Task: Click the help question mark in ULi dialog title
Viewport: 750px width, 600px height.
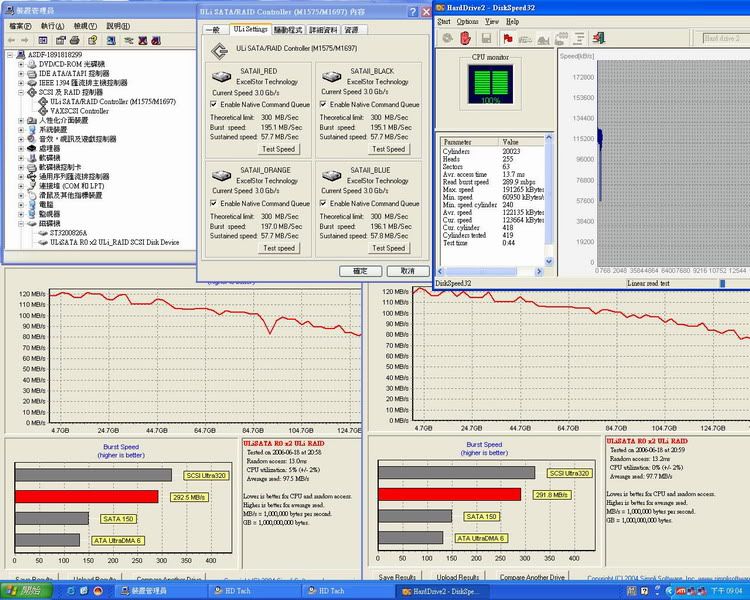Action: tap(413, 12)
